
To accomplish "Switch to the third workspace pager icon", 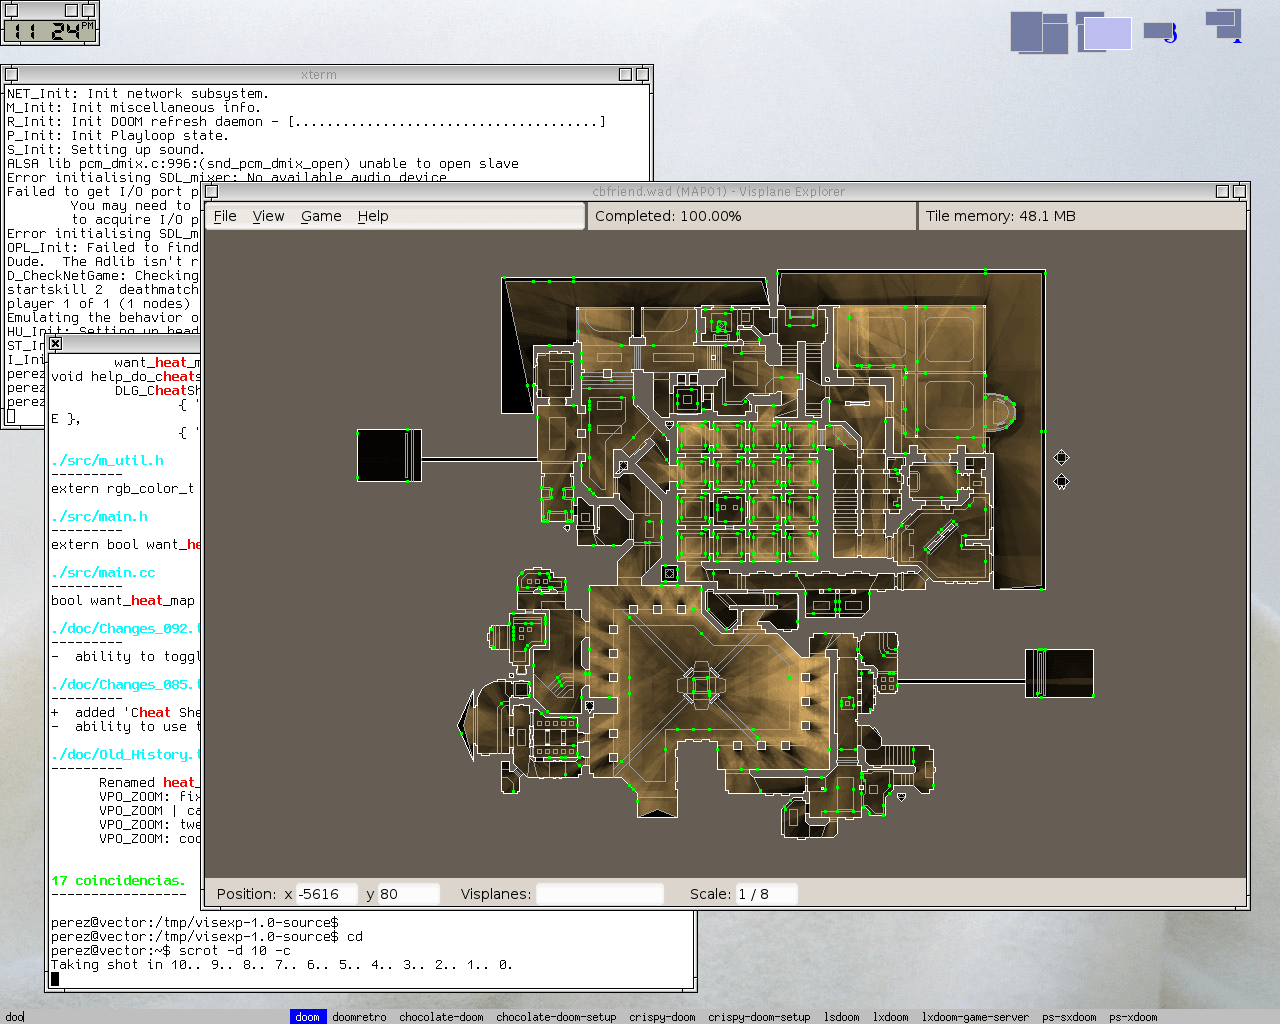I will click(x=1161, y=33).
